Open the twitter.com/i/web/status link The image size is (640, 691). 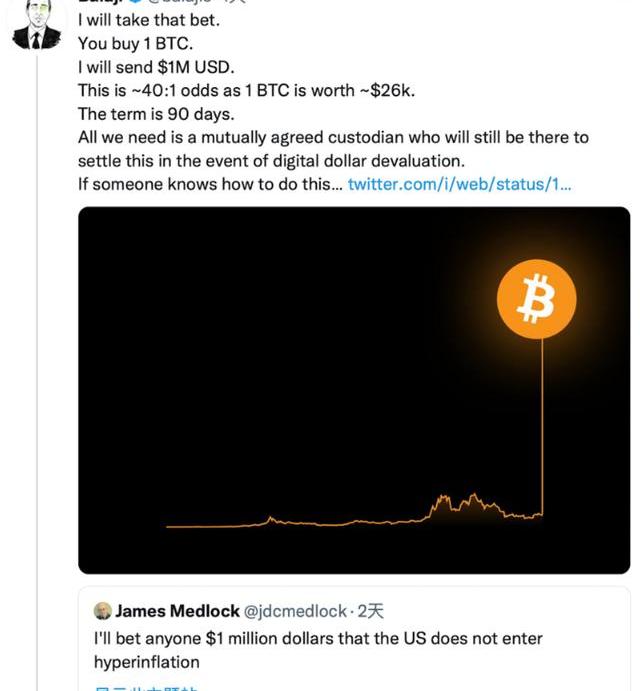(459, 184)
